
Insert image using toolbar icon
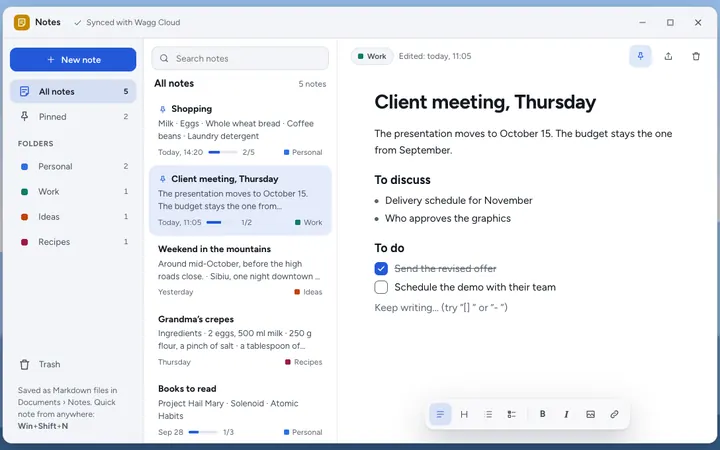591,414
